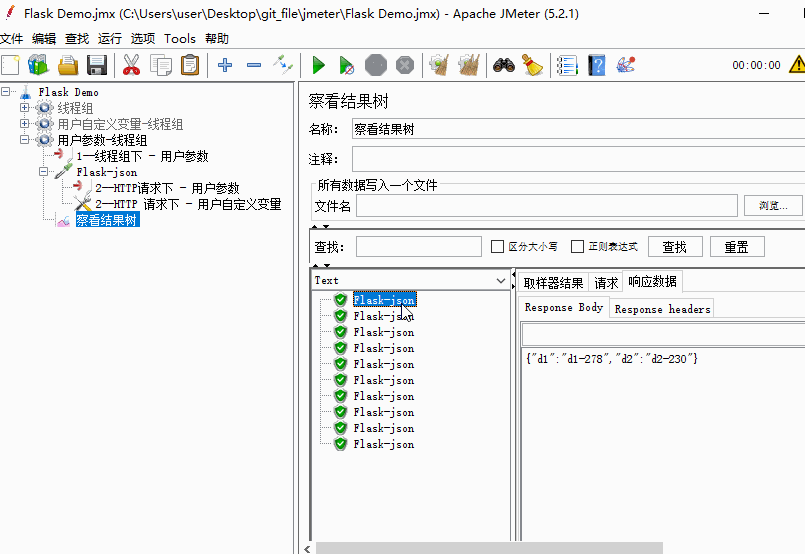Open the Help book icon
This screenshot has width=805, height=554.
[597, 65]
